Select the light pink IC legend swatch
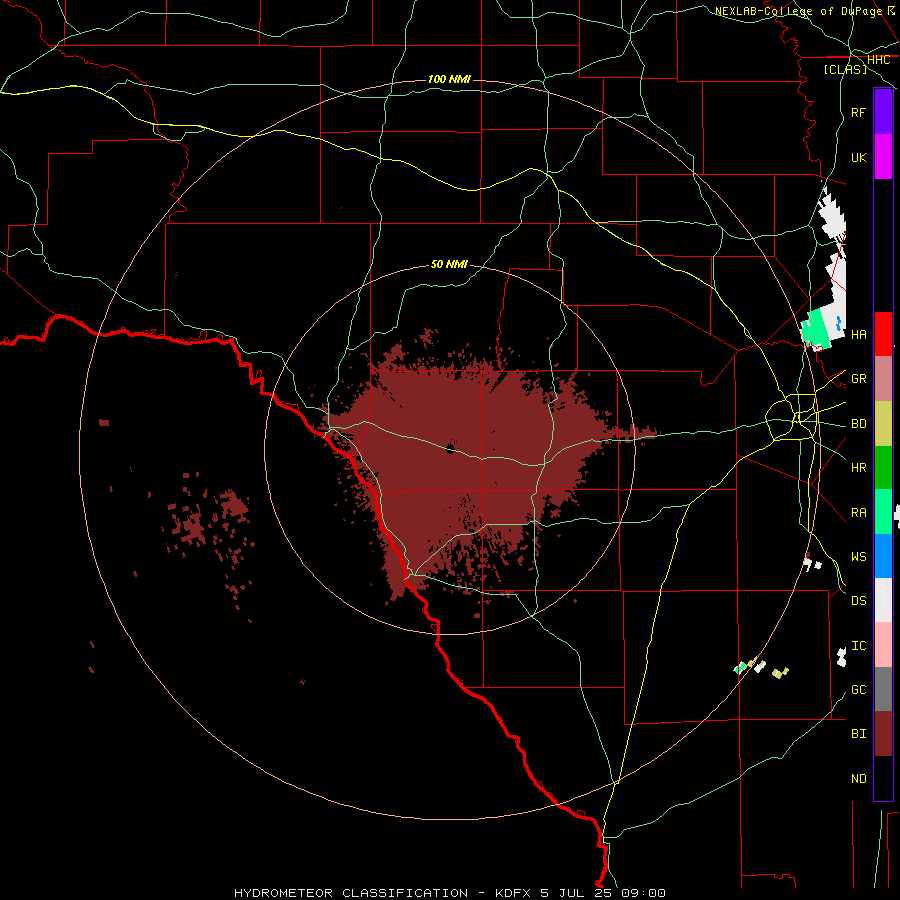Viewport: 900px width, 900px height. (883, 645)
